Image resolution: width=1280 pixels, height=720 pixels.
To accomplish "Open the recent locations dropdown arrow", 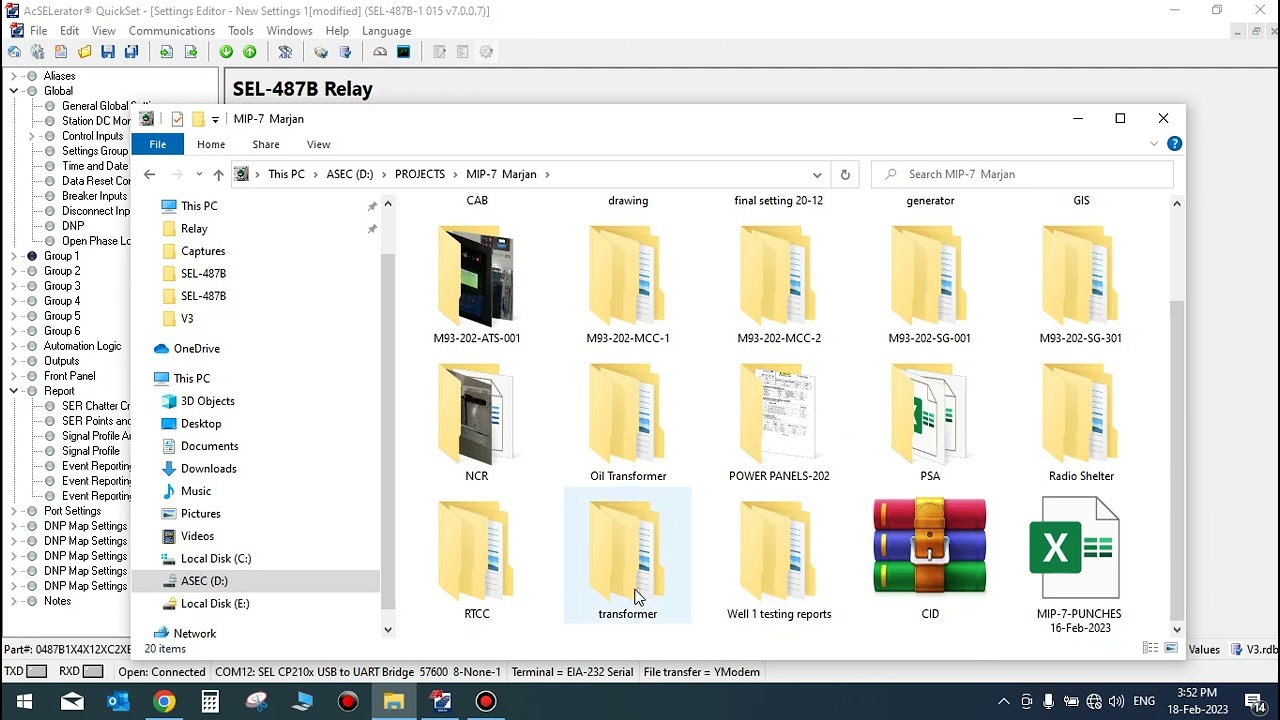I will (x=199, y=175).
